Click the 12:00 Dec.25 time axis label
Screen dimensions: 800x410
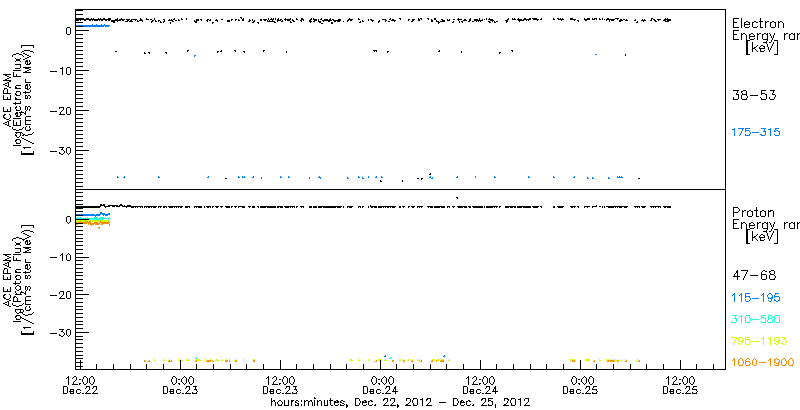[682, 386]
